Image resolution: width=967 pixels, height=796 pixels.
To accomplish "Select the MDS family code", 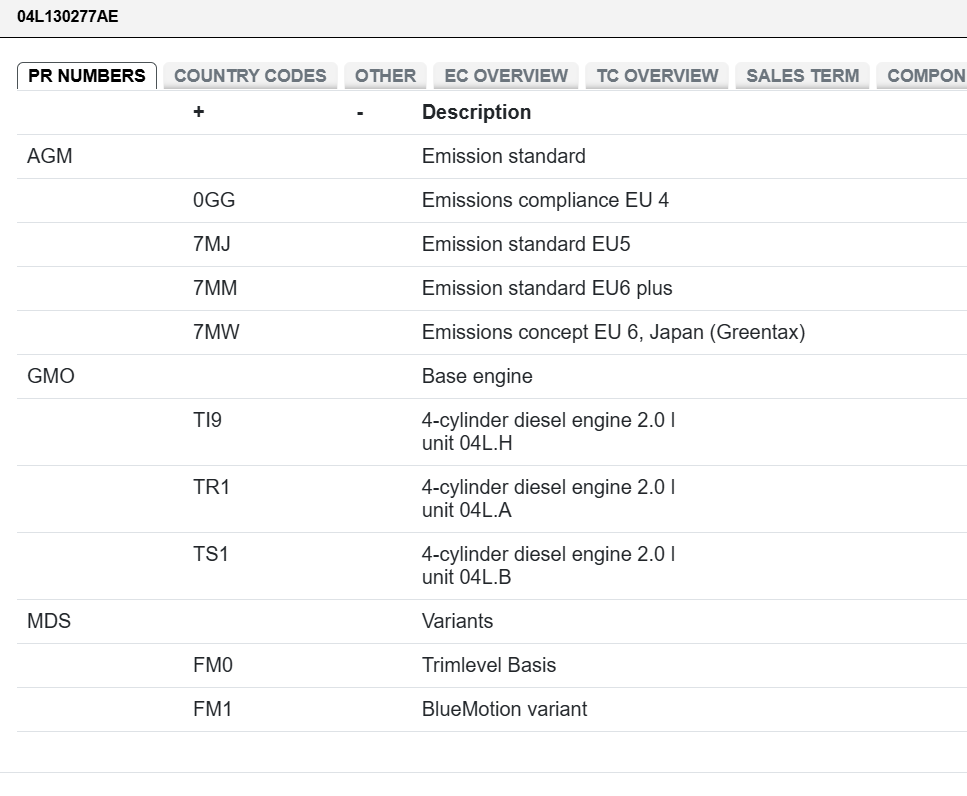I will pyautogui.click(x=49, y=622).
